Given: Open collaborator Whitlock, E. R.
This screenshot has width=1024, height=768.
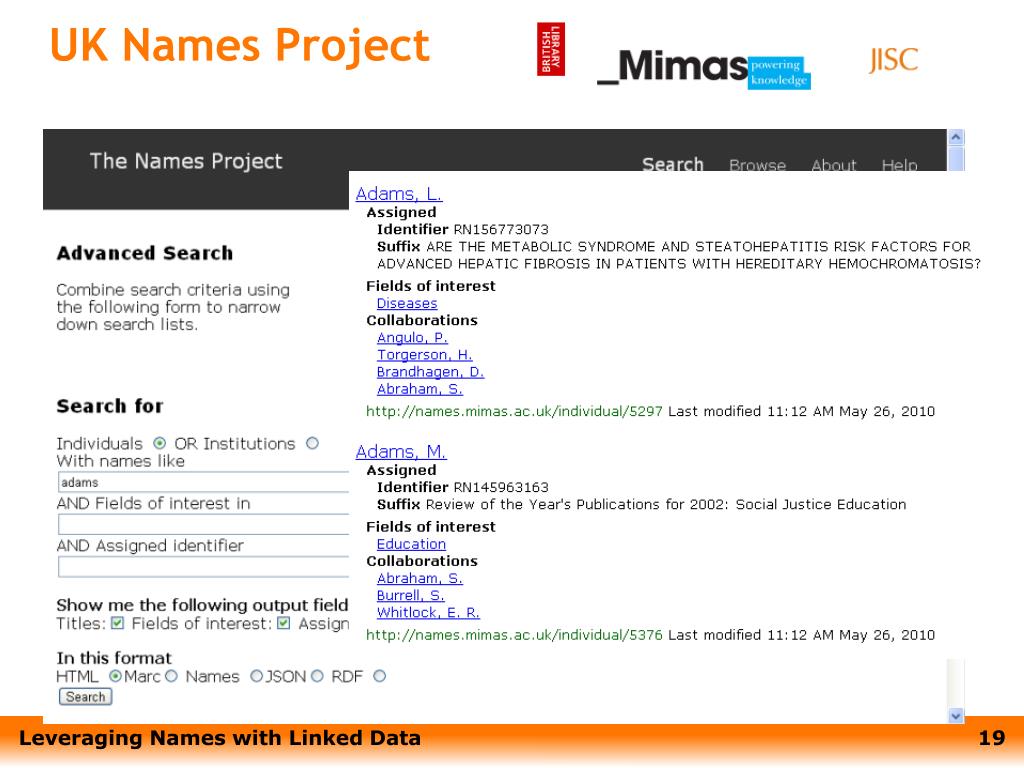Looking at the screenshot, I should [x=428, y=612].
